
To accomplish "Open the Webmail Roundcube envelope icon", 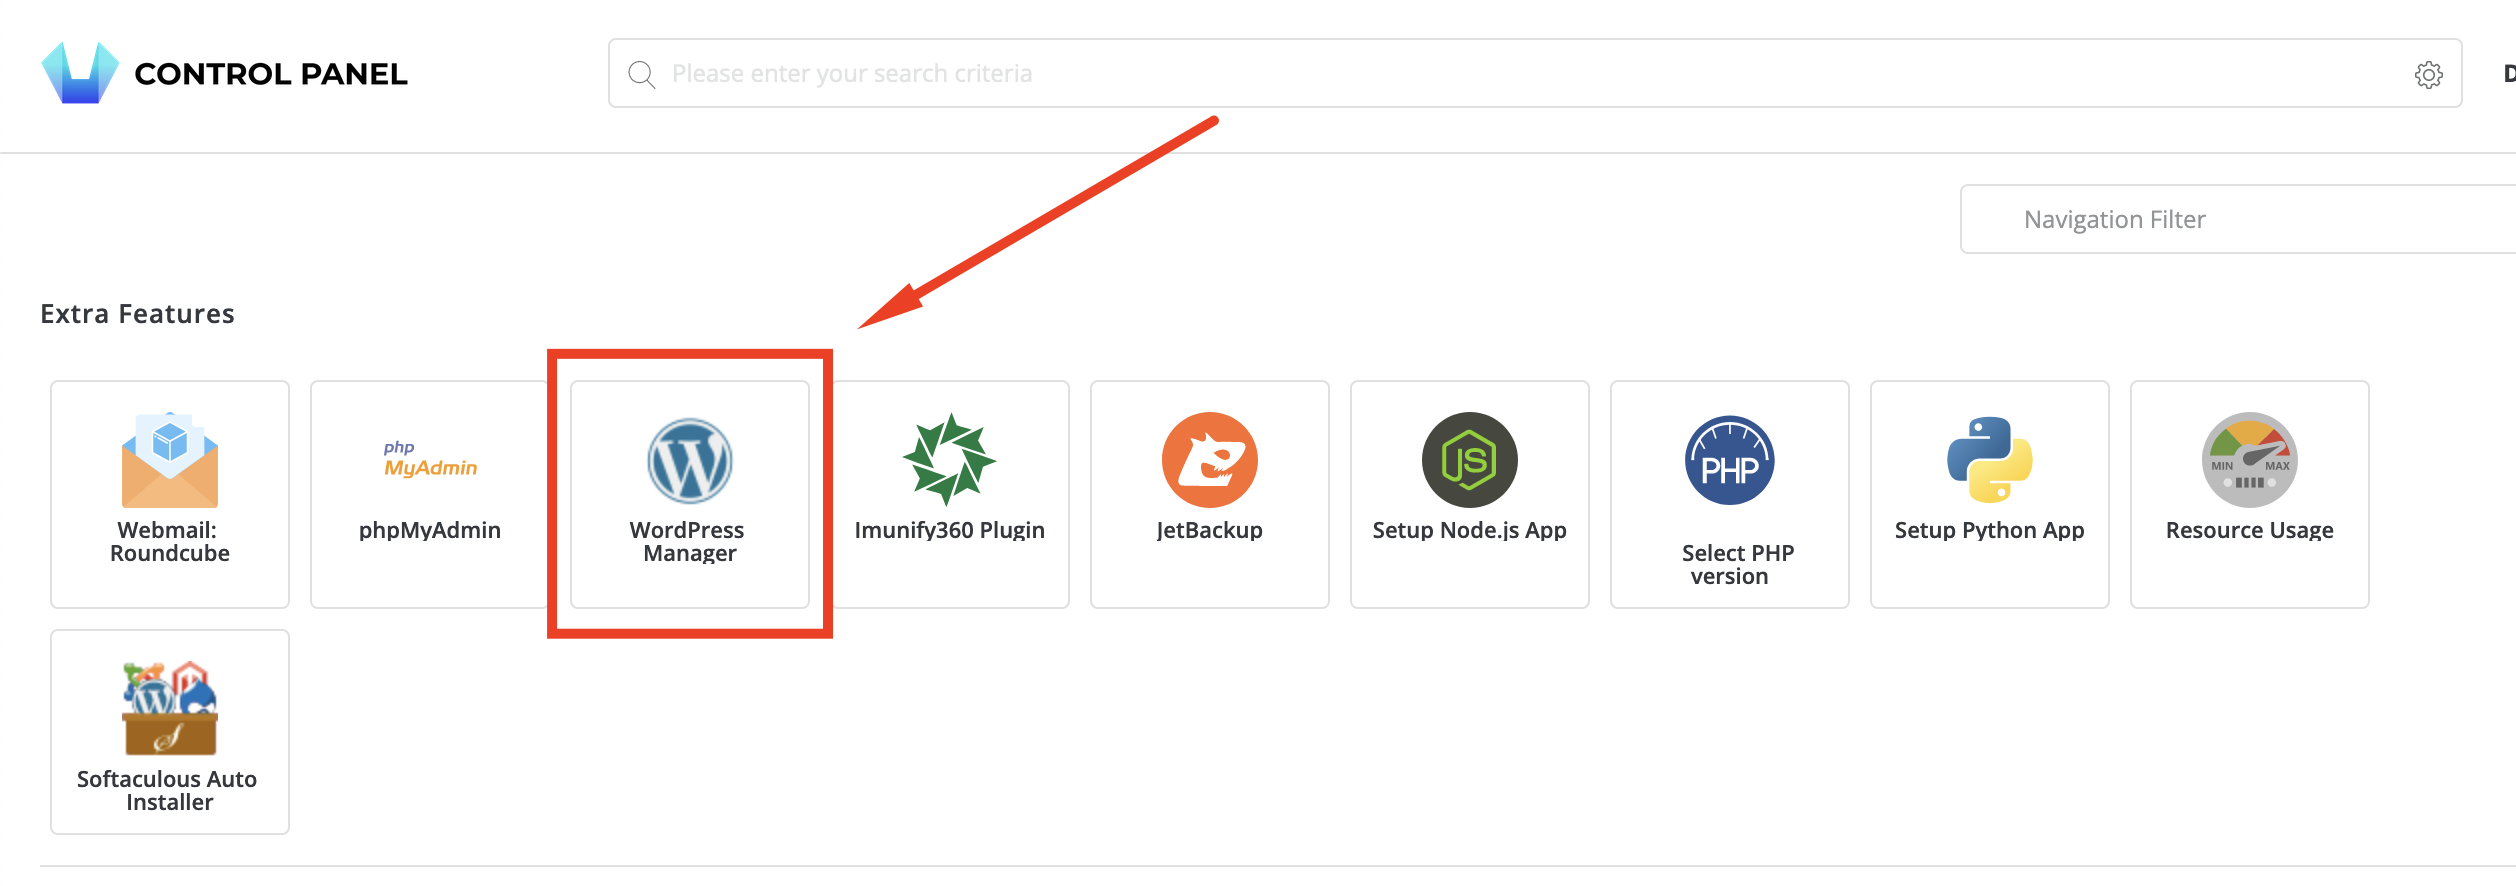I will (170, 460).
